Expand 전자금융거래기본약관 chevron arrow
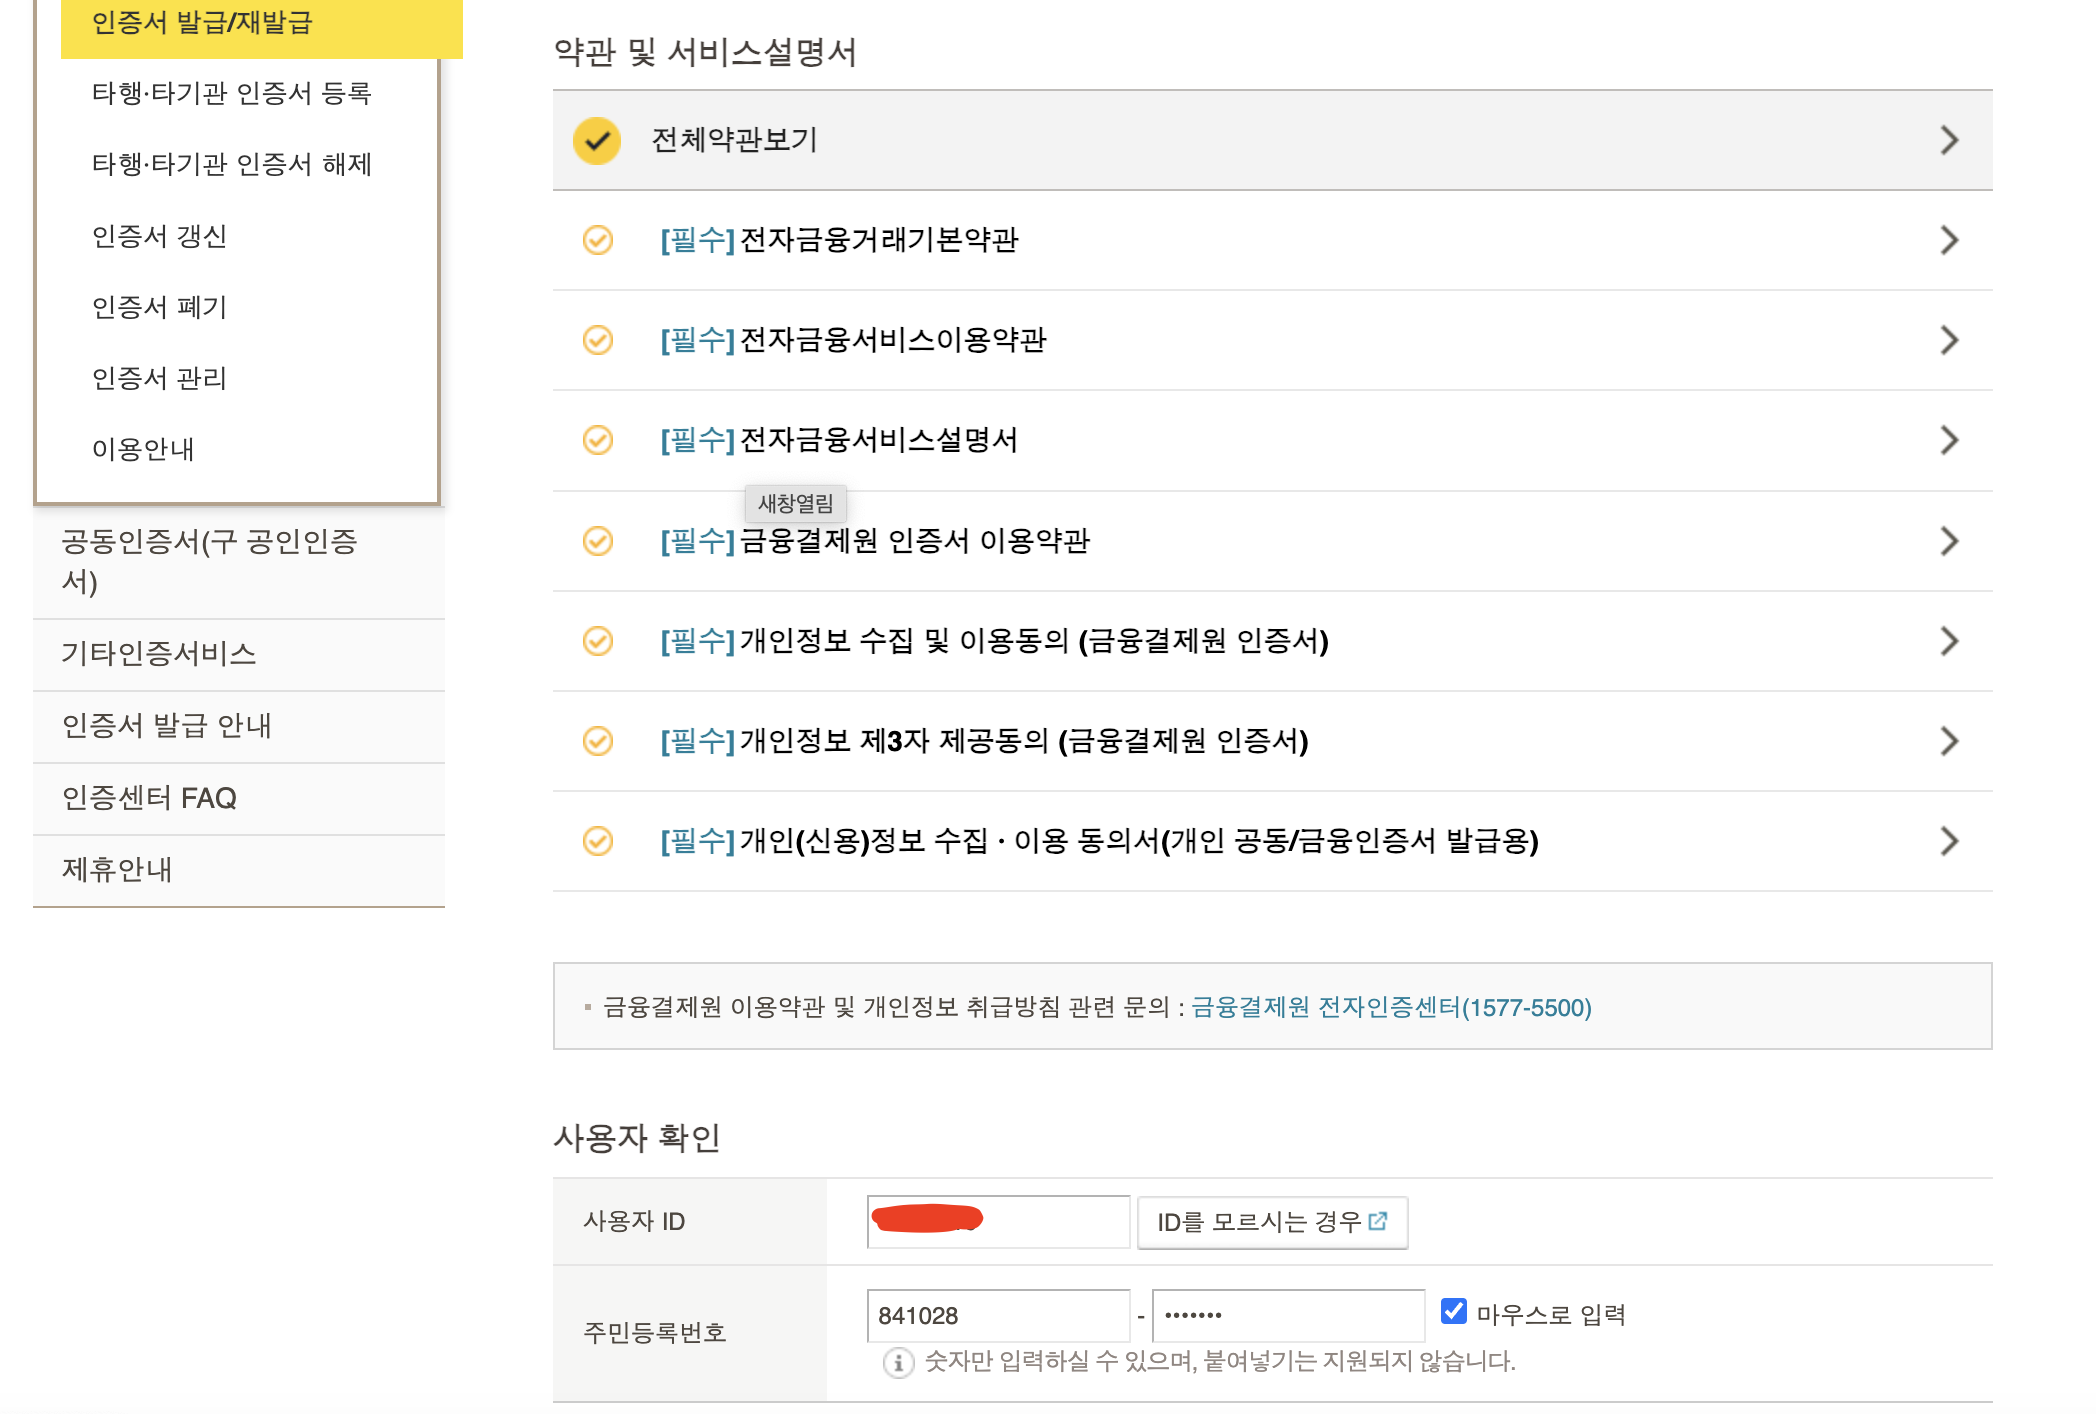Viewport: 2096px width, 1414px height. pyautogui.click(x=1948, y=240)
